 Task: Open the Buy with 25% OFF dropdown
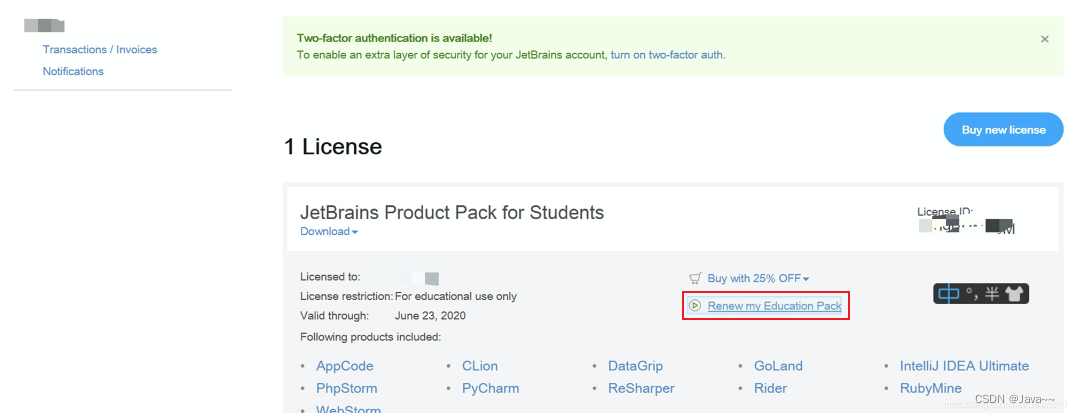(758, 279)
